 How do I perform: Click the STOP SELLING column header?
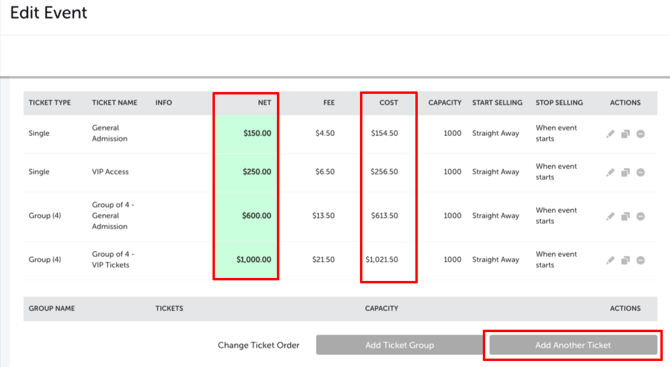pyautogui.click(x=559, y=103)
